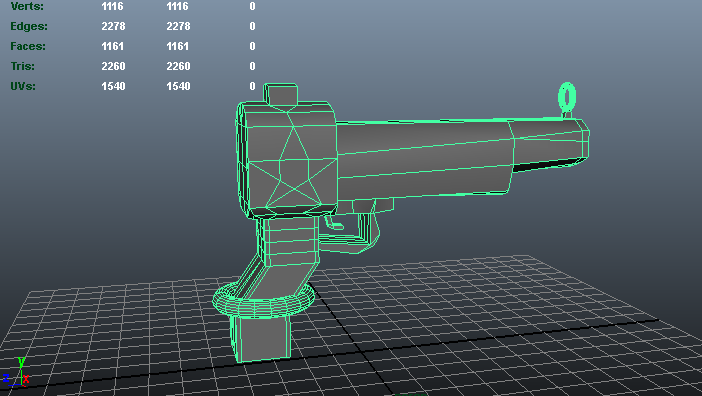The height and width of the screenshot is (396, 702).
Task: Click the XYZ axis orientation gizmo
Action: (x=16, y=372)
